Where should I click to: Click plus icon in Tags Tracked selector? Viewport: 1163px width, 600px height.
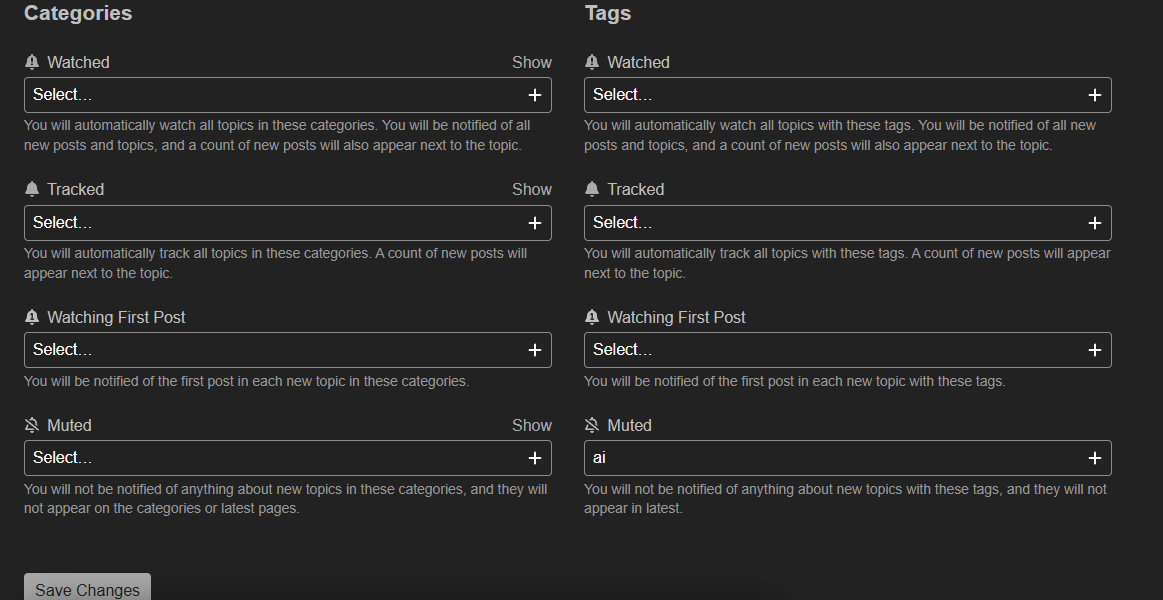coord(1095,223)
